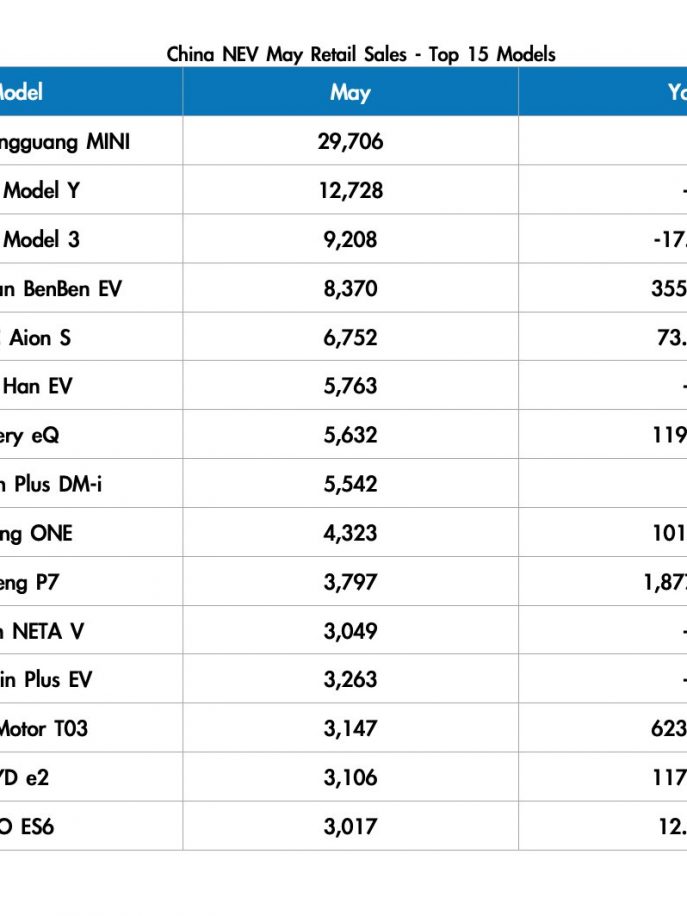Viewport: 687px width, 916px height.
Task: Select the 3,263 Plus EV sales cell
Action: (351, 679)
